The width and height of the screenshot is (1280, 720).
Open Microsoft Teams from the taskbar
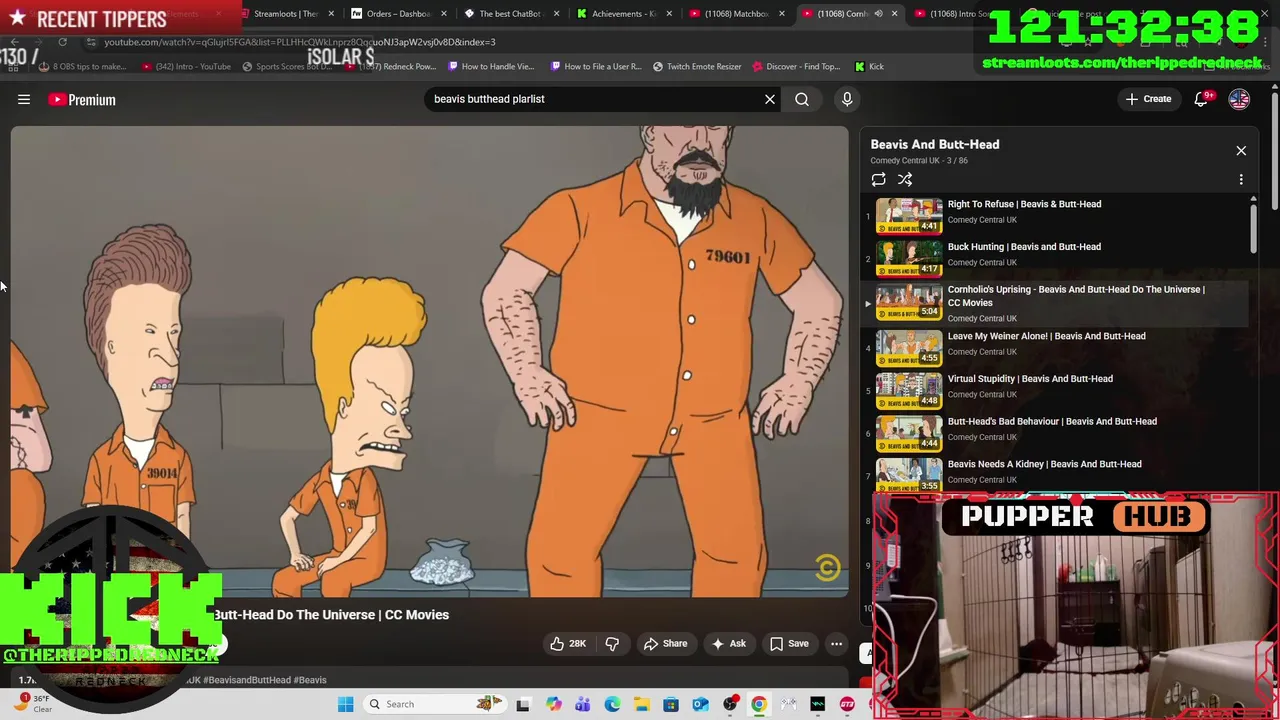coord(583,704)
